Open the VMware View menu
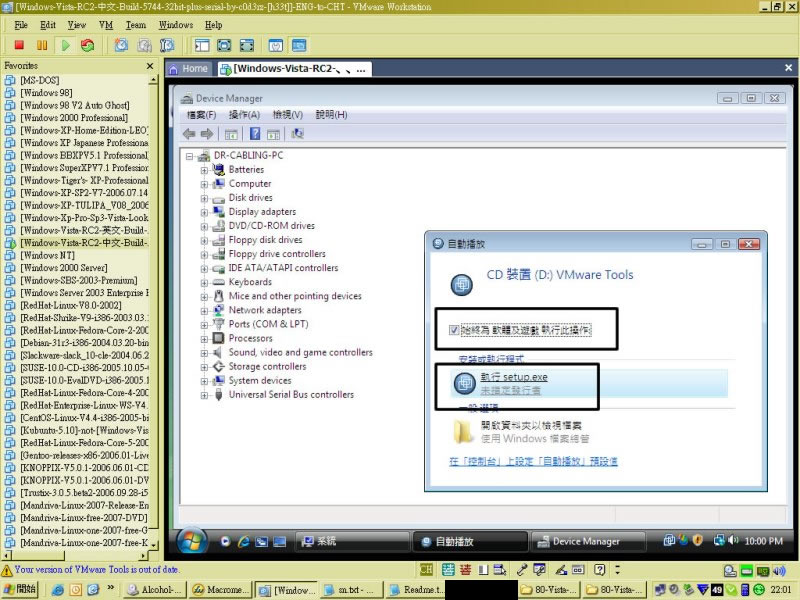 point(77,25)
